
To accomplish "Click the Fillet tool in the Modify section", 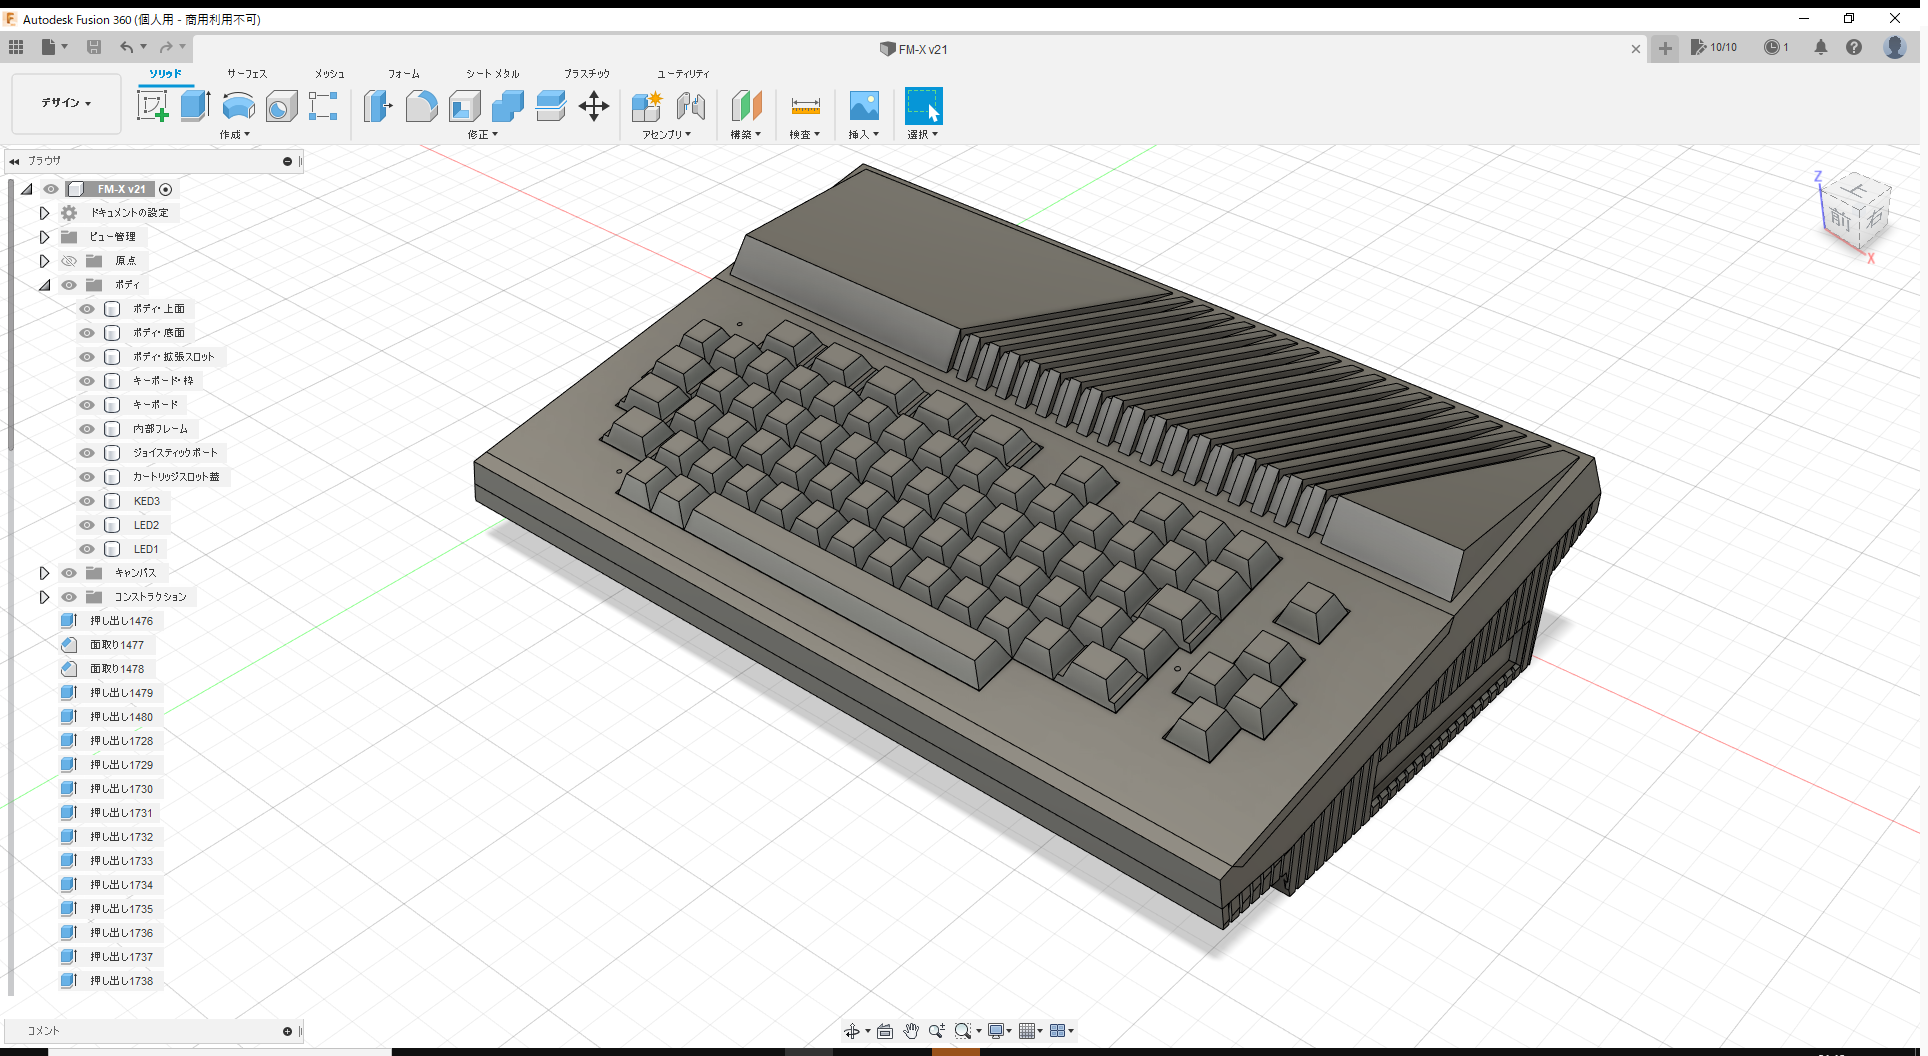I will (x=421, y=107).
